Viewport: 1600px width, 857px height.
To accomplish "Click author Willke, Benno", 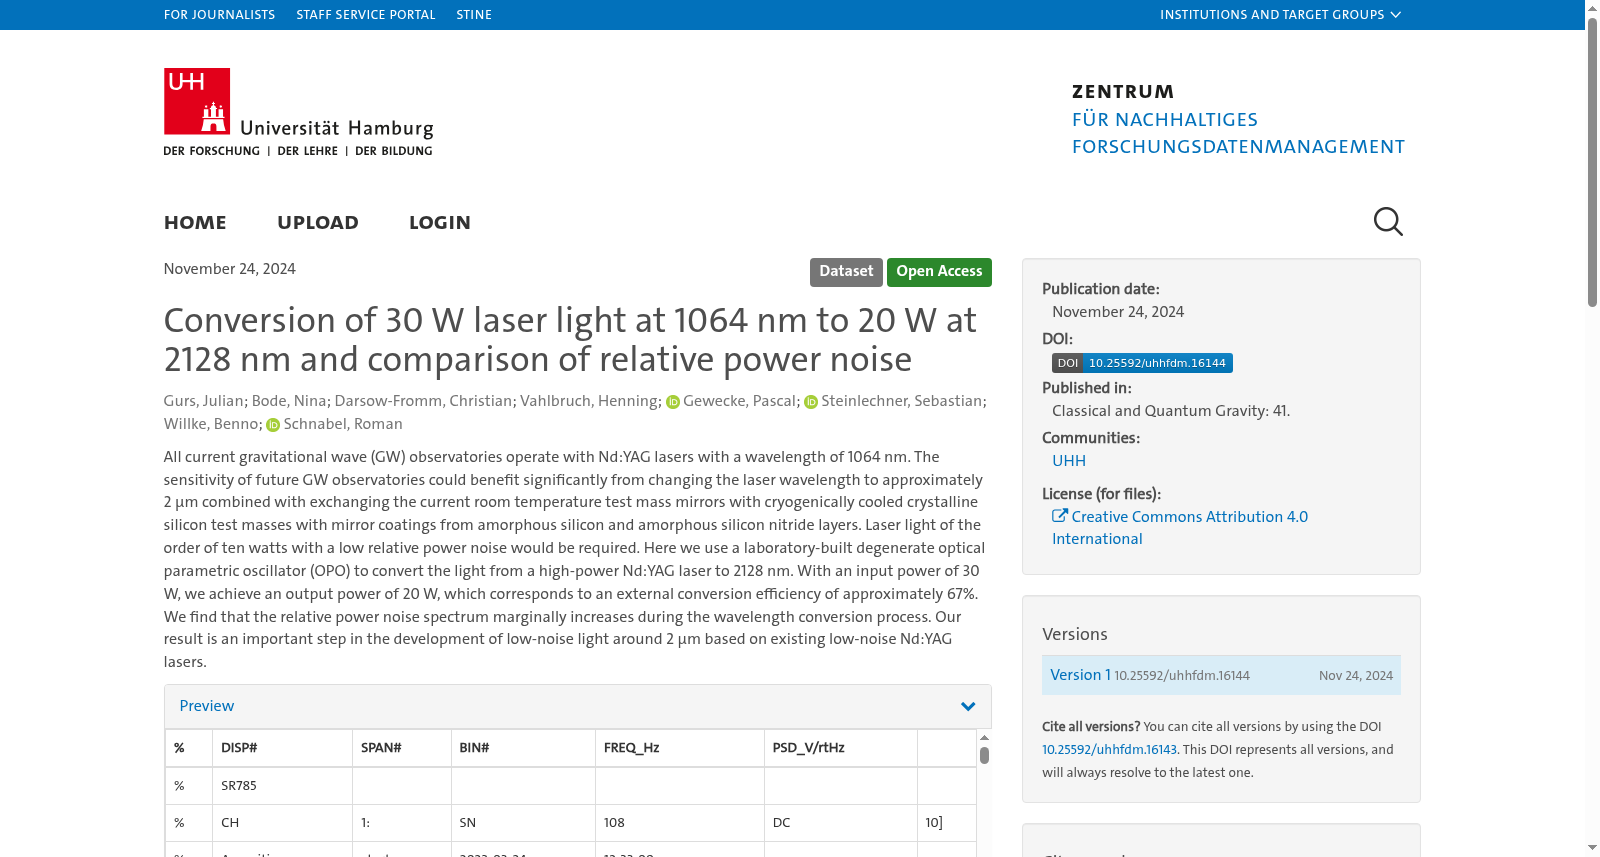I will coord(211,424).
